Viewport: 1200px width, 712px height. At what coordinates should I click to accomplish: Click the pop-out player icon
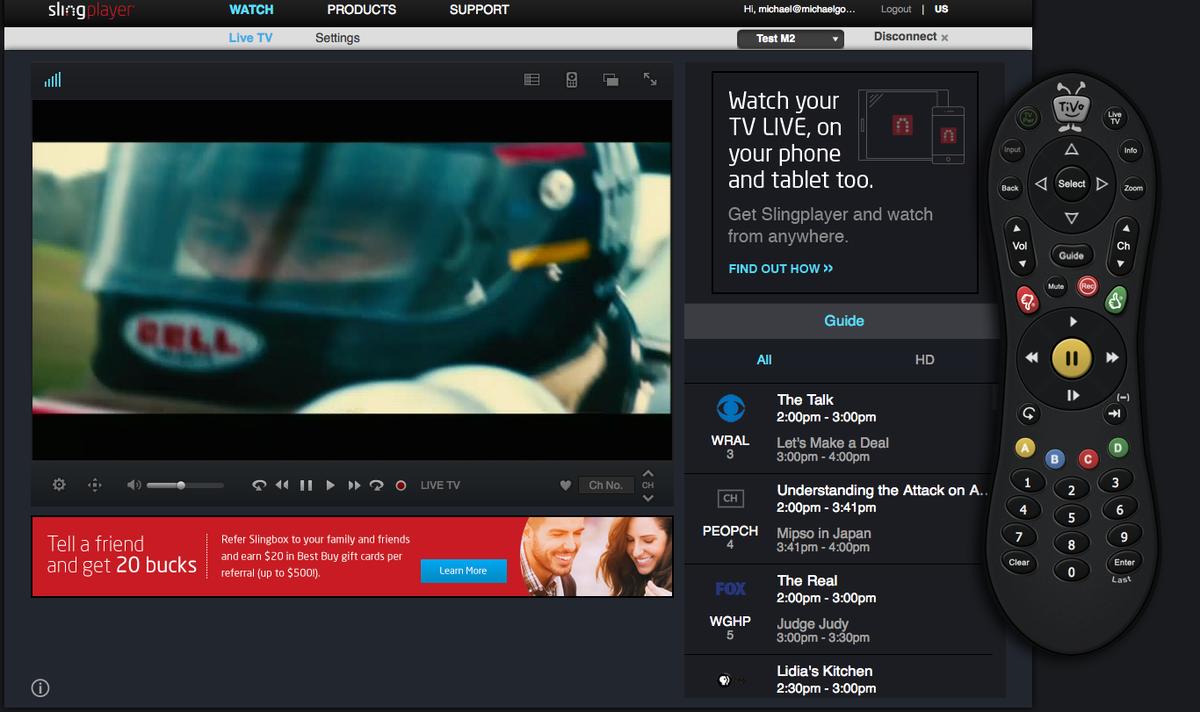coord(610,79)
